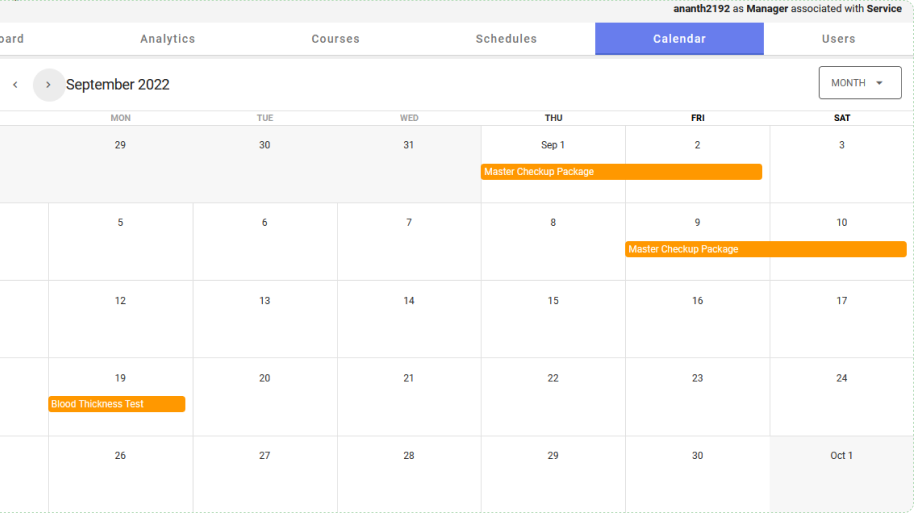The image size is (914, 513).
Task: Switch to the Analytics tab
Action: 168,39
